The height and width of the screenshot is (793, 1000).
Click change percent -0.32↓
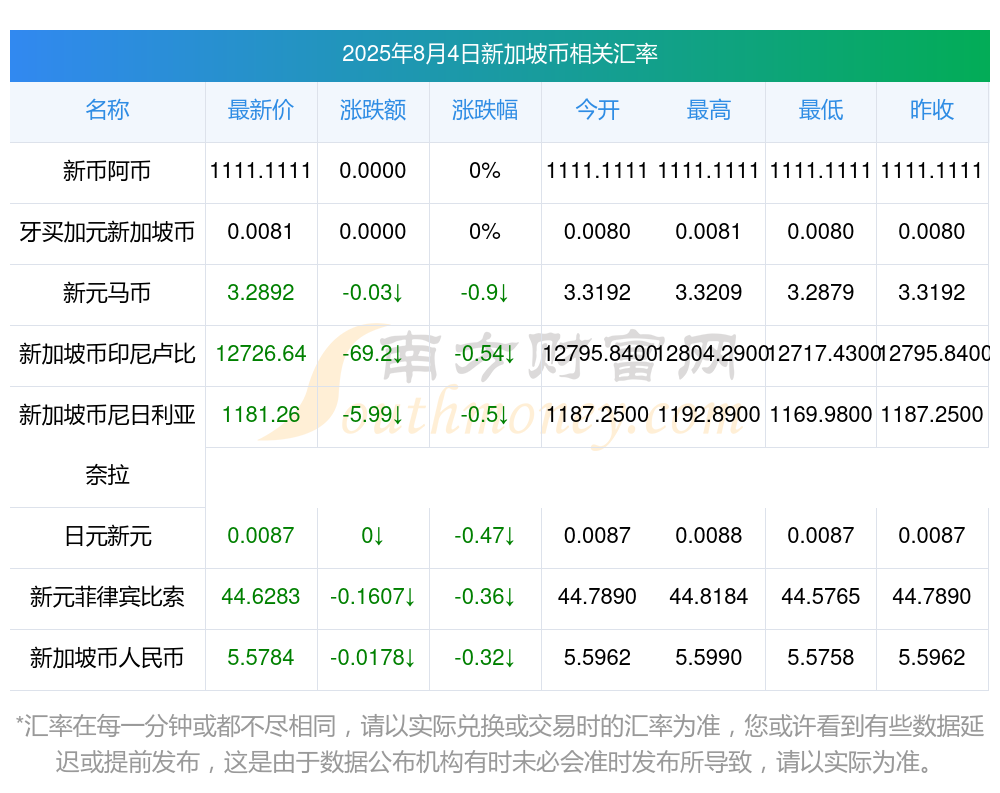tap(485, 658)
